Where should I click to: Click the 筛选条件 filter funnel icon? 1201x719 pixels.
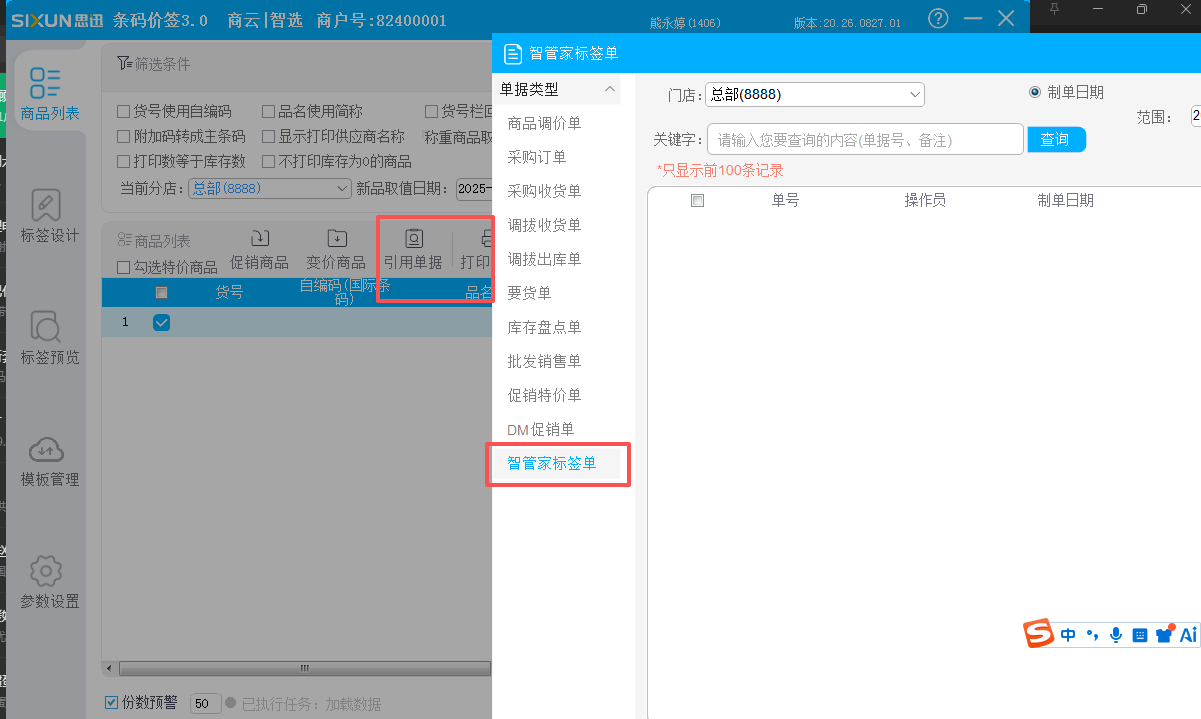pyautogui.click(x=125, y=64)
